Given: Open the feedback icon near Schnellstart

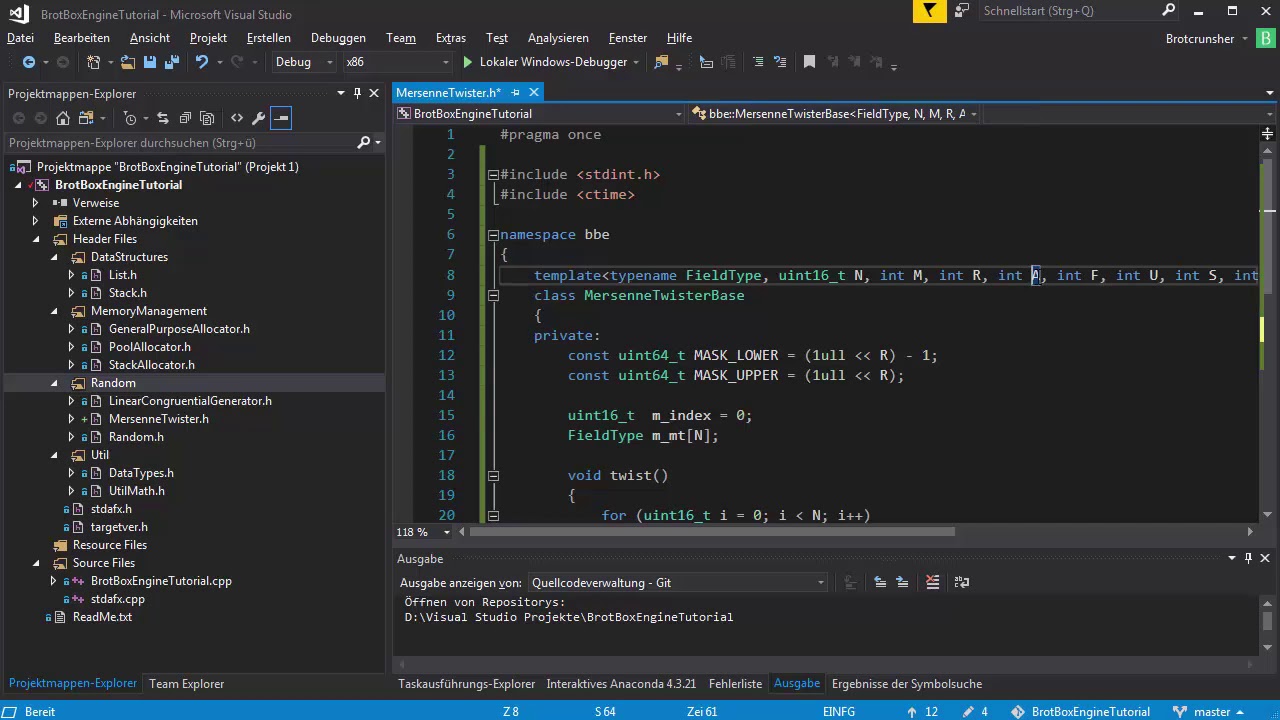Looking at the screenshot, I should point(963,11).
